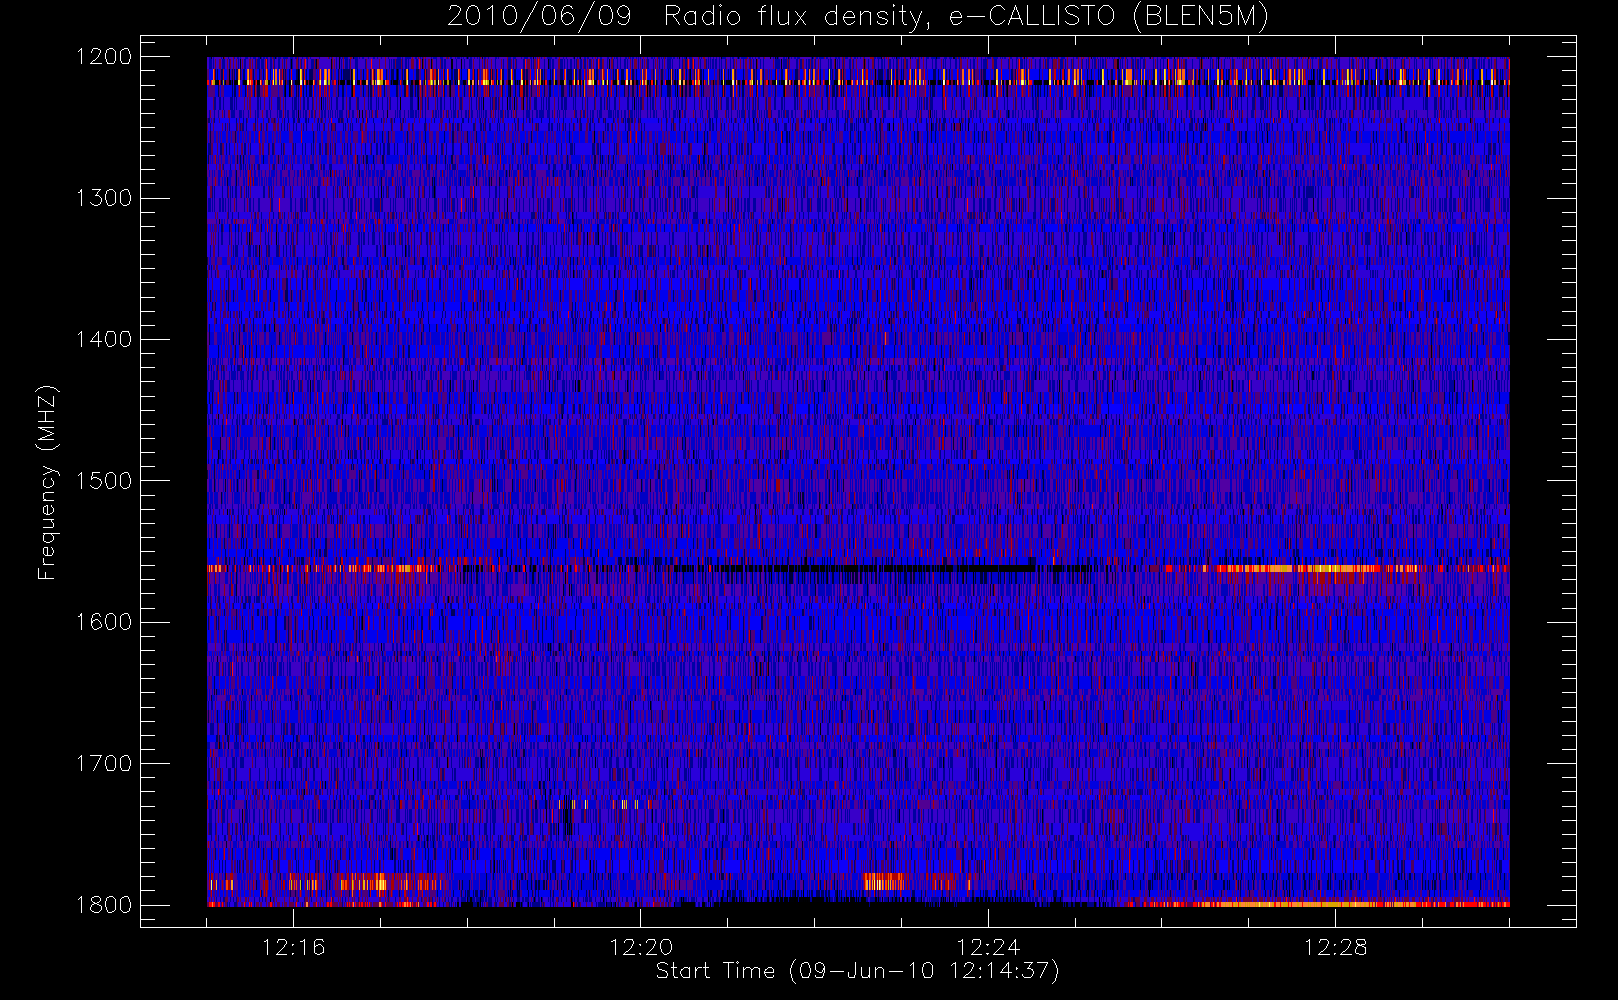Screen dimensions: 1618x1000
Task: Click the 1600 frequency tick label
Action: click(x=104, y=622)
